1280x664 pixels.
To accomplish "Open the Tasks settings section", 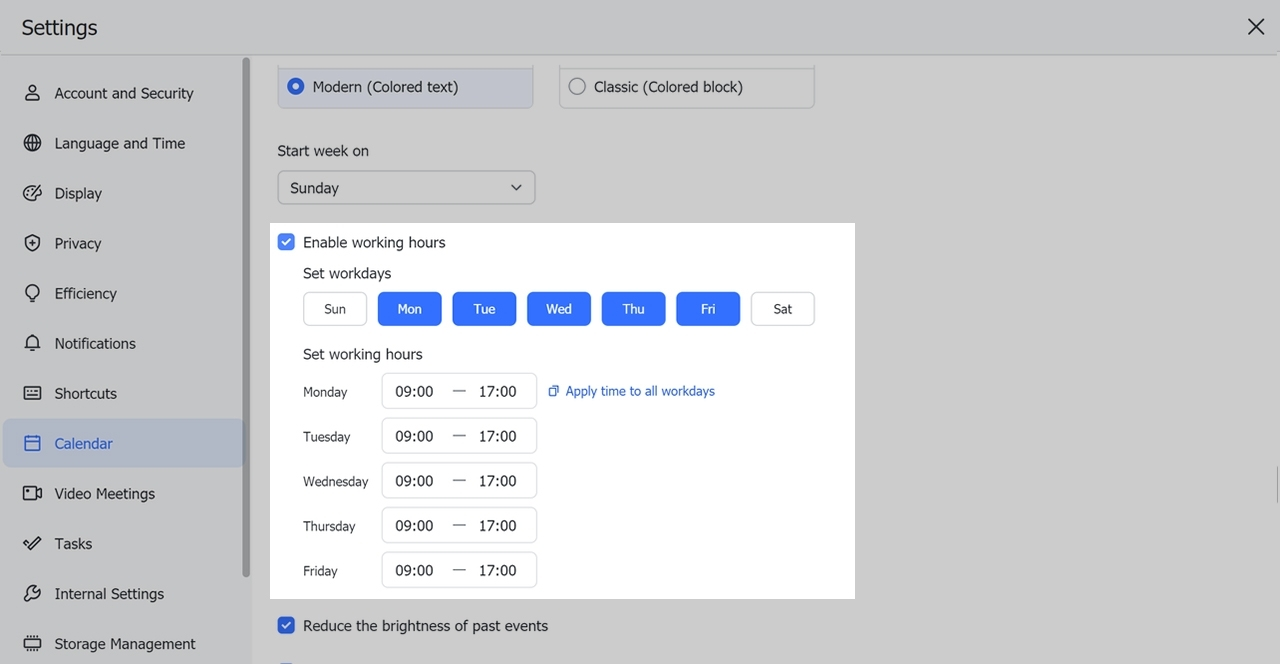I will tap(73, 544).
